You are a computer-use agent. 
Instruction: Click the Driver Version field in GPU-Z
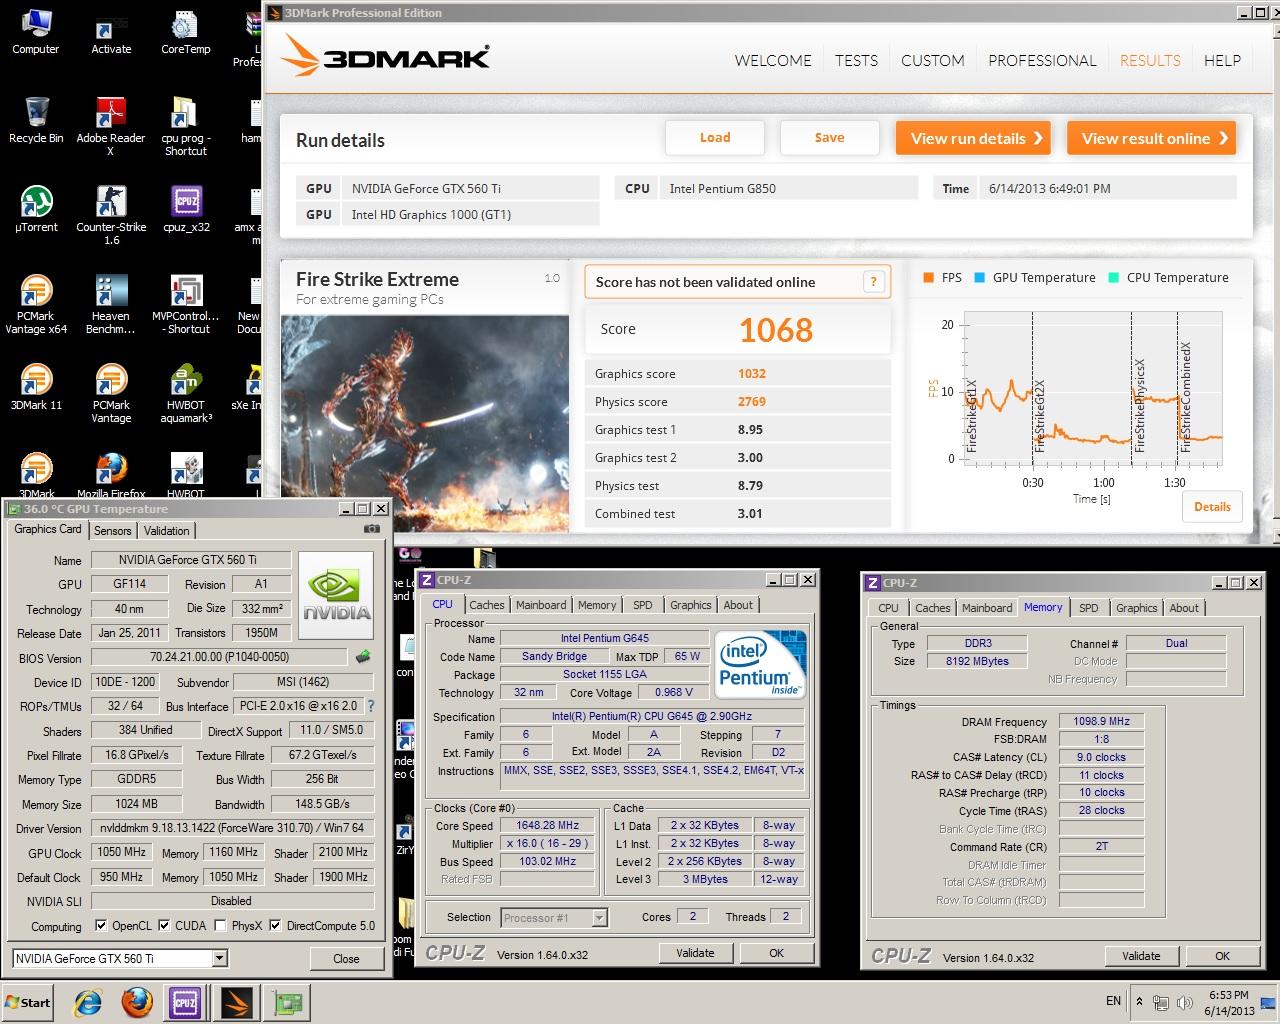coord(231,828)
